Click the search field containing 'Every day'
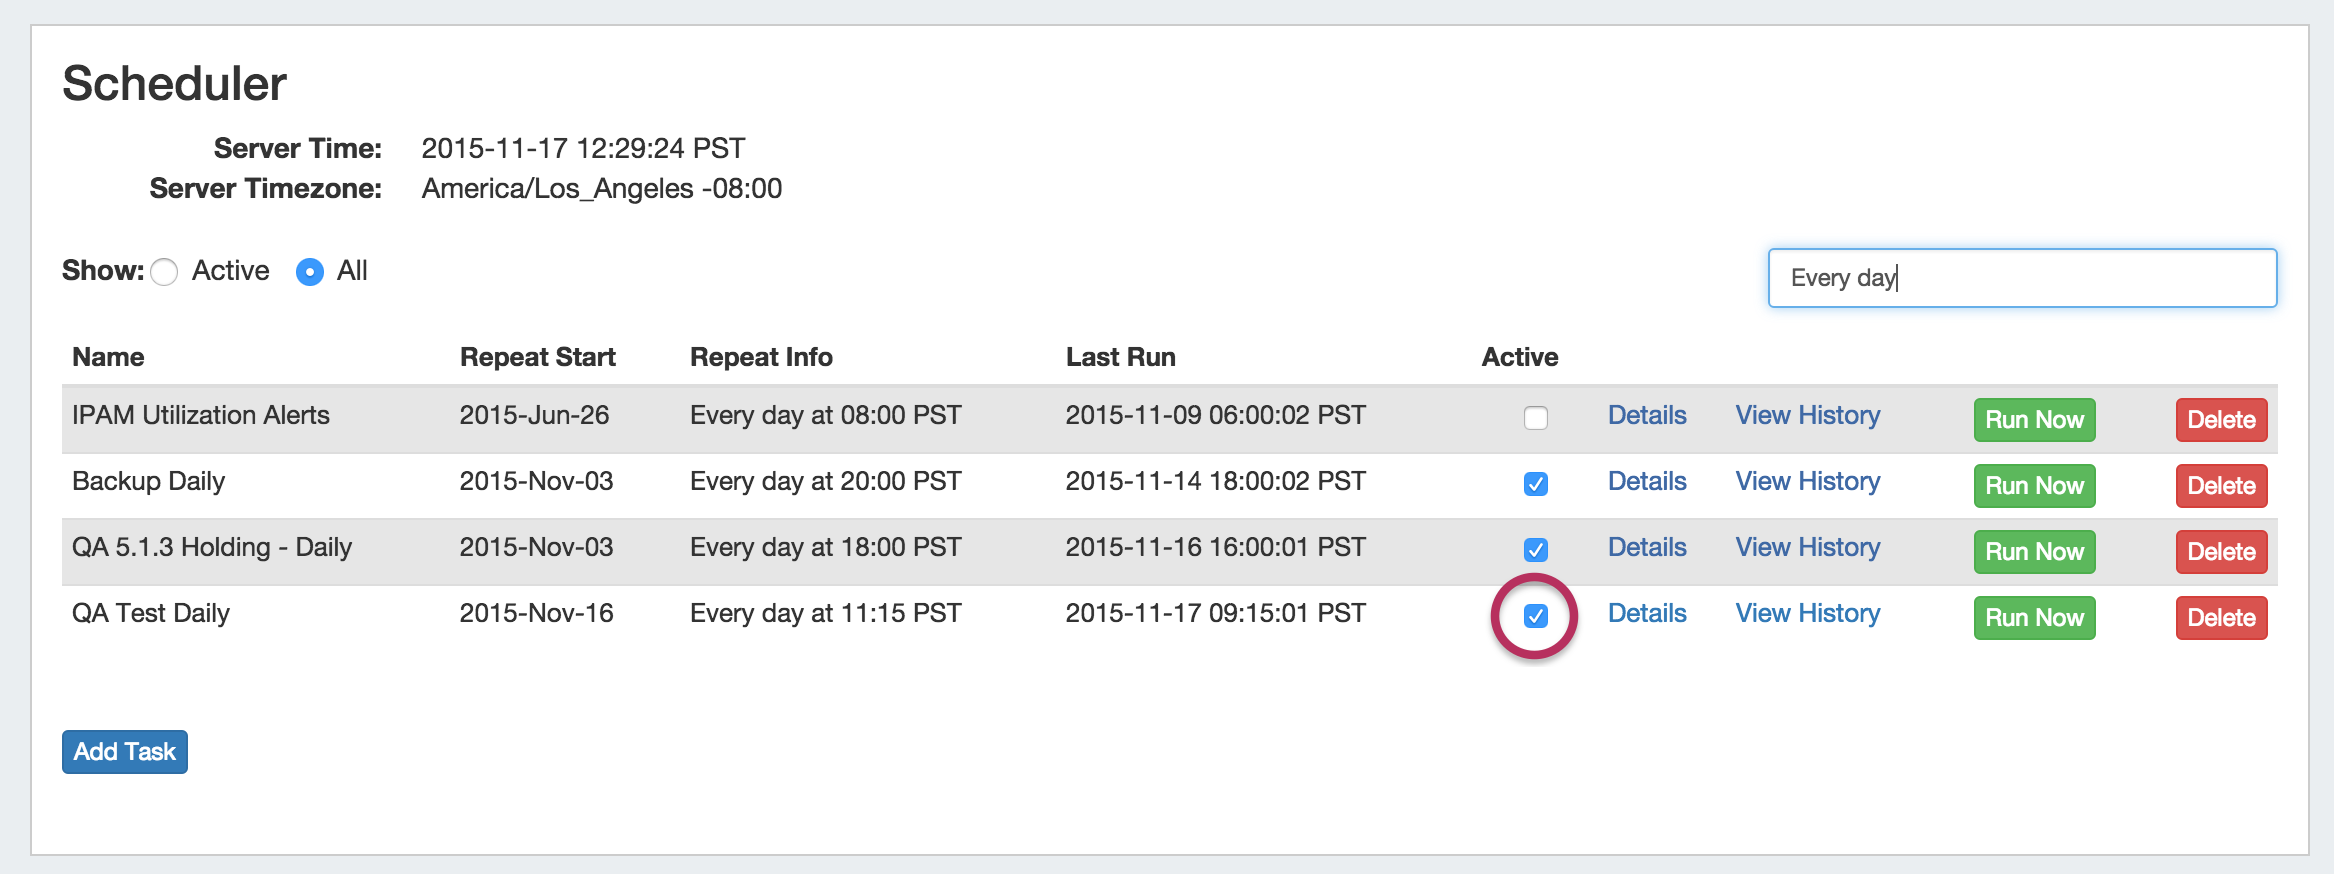 click(2021, 278)
